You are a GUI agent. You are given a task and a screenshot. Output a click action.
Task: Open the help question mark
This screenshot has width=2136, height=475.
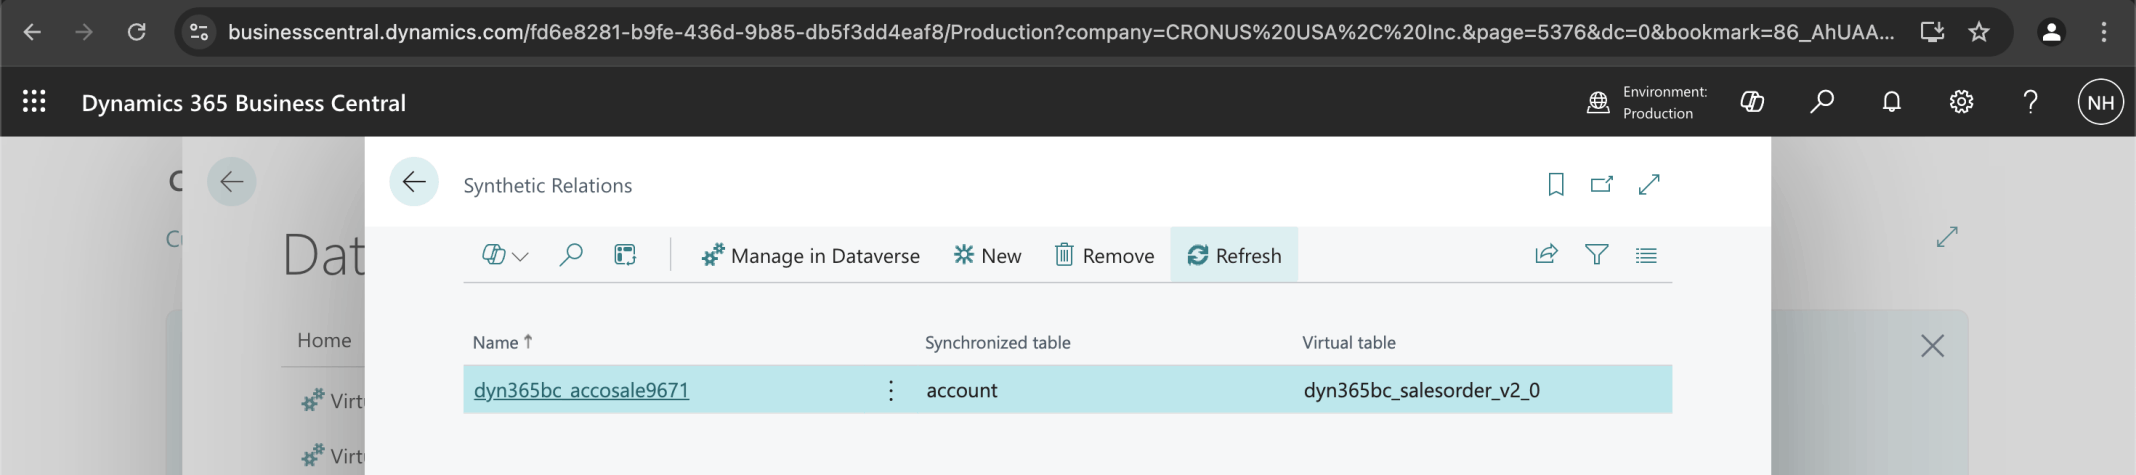(x=2030, y=102)
